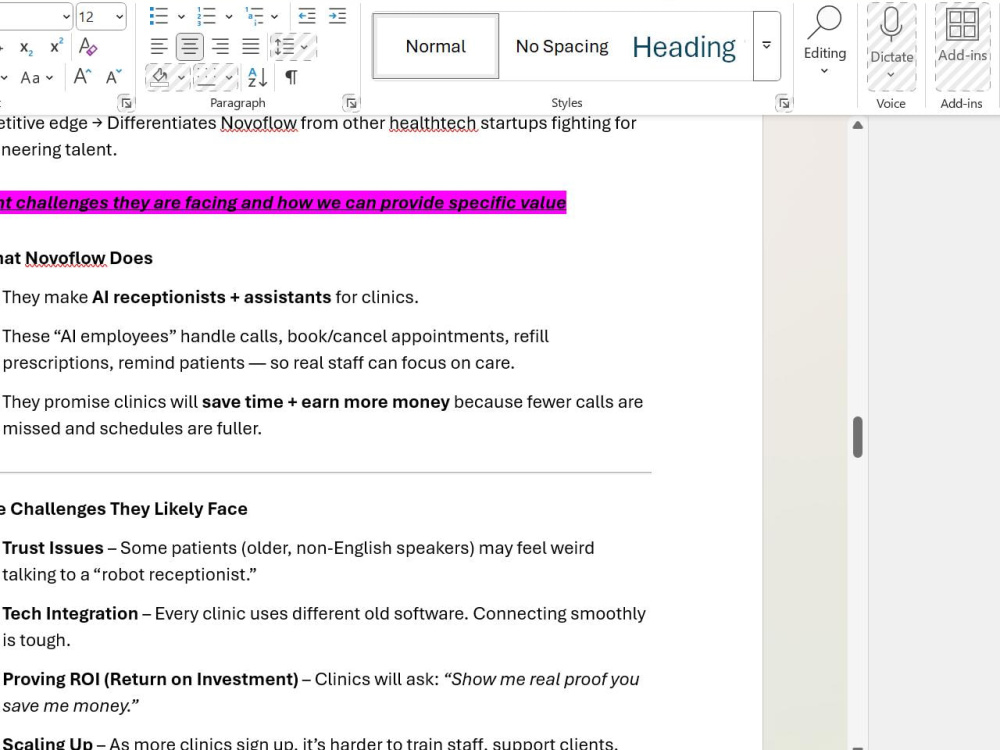Apply the Normal style
The height and width of the screenshot is (750, 1000).
(x=436, y=46)
